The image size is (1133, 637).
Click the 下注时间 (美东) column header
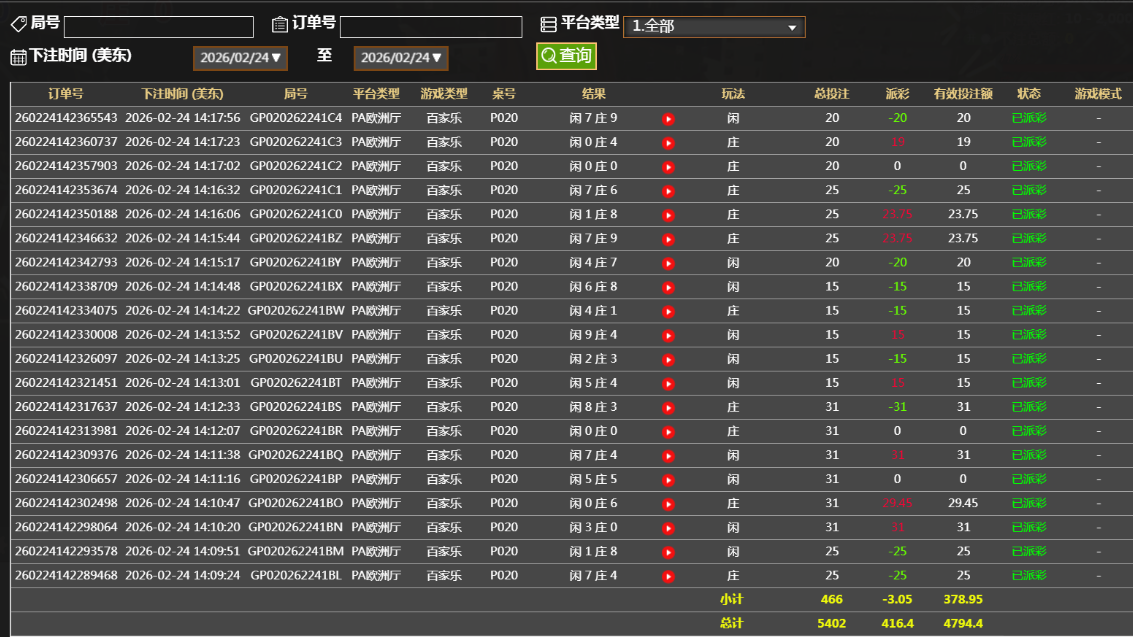pyautogui.click(x=182, y=94)
